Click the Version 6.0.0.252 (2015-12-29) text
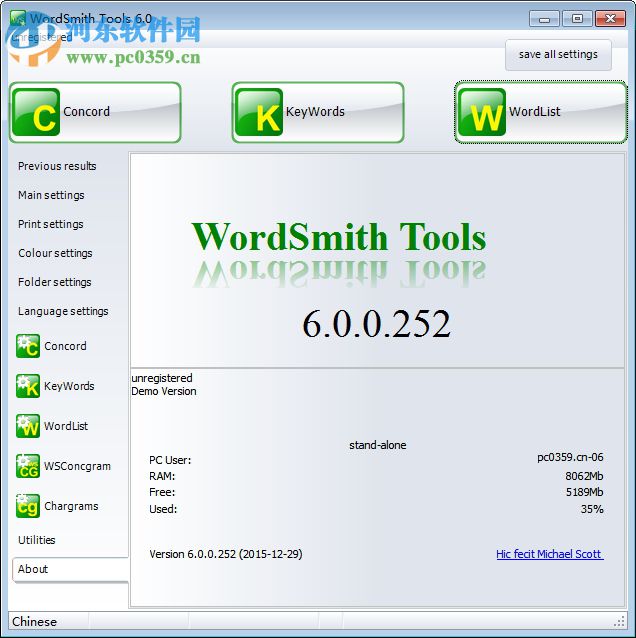 click(226, 554)
